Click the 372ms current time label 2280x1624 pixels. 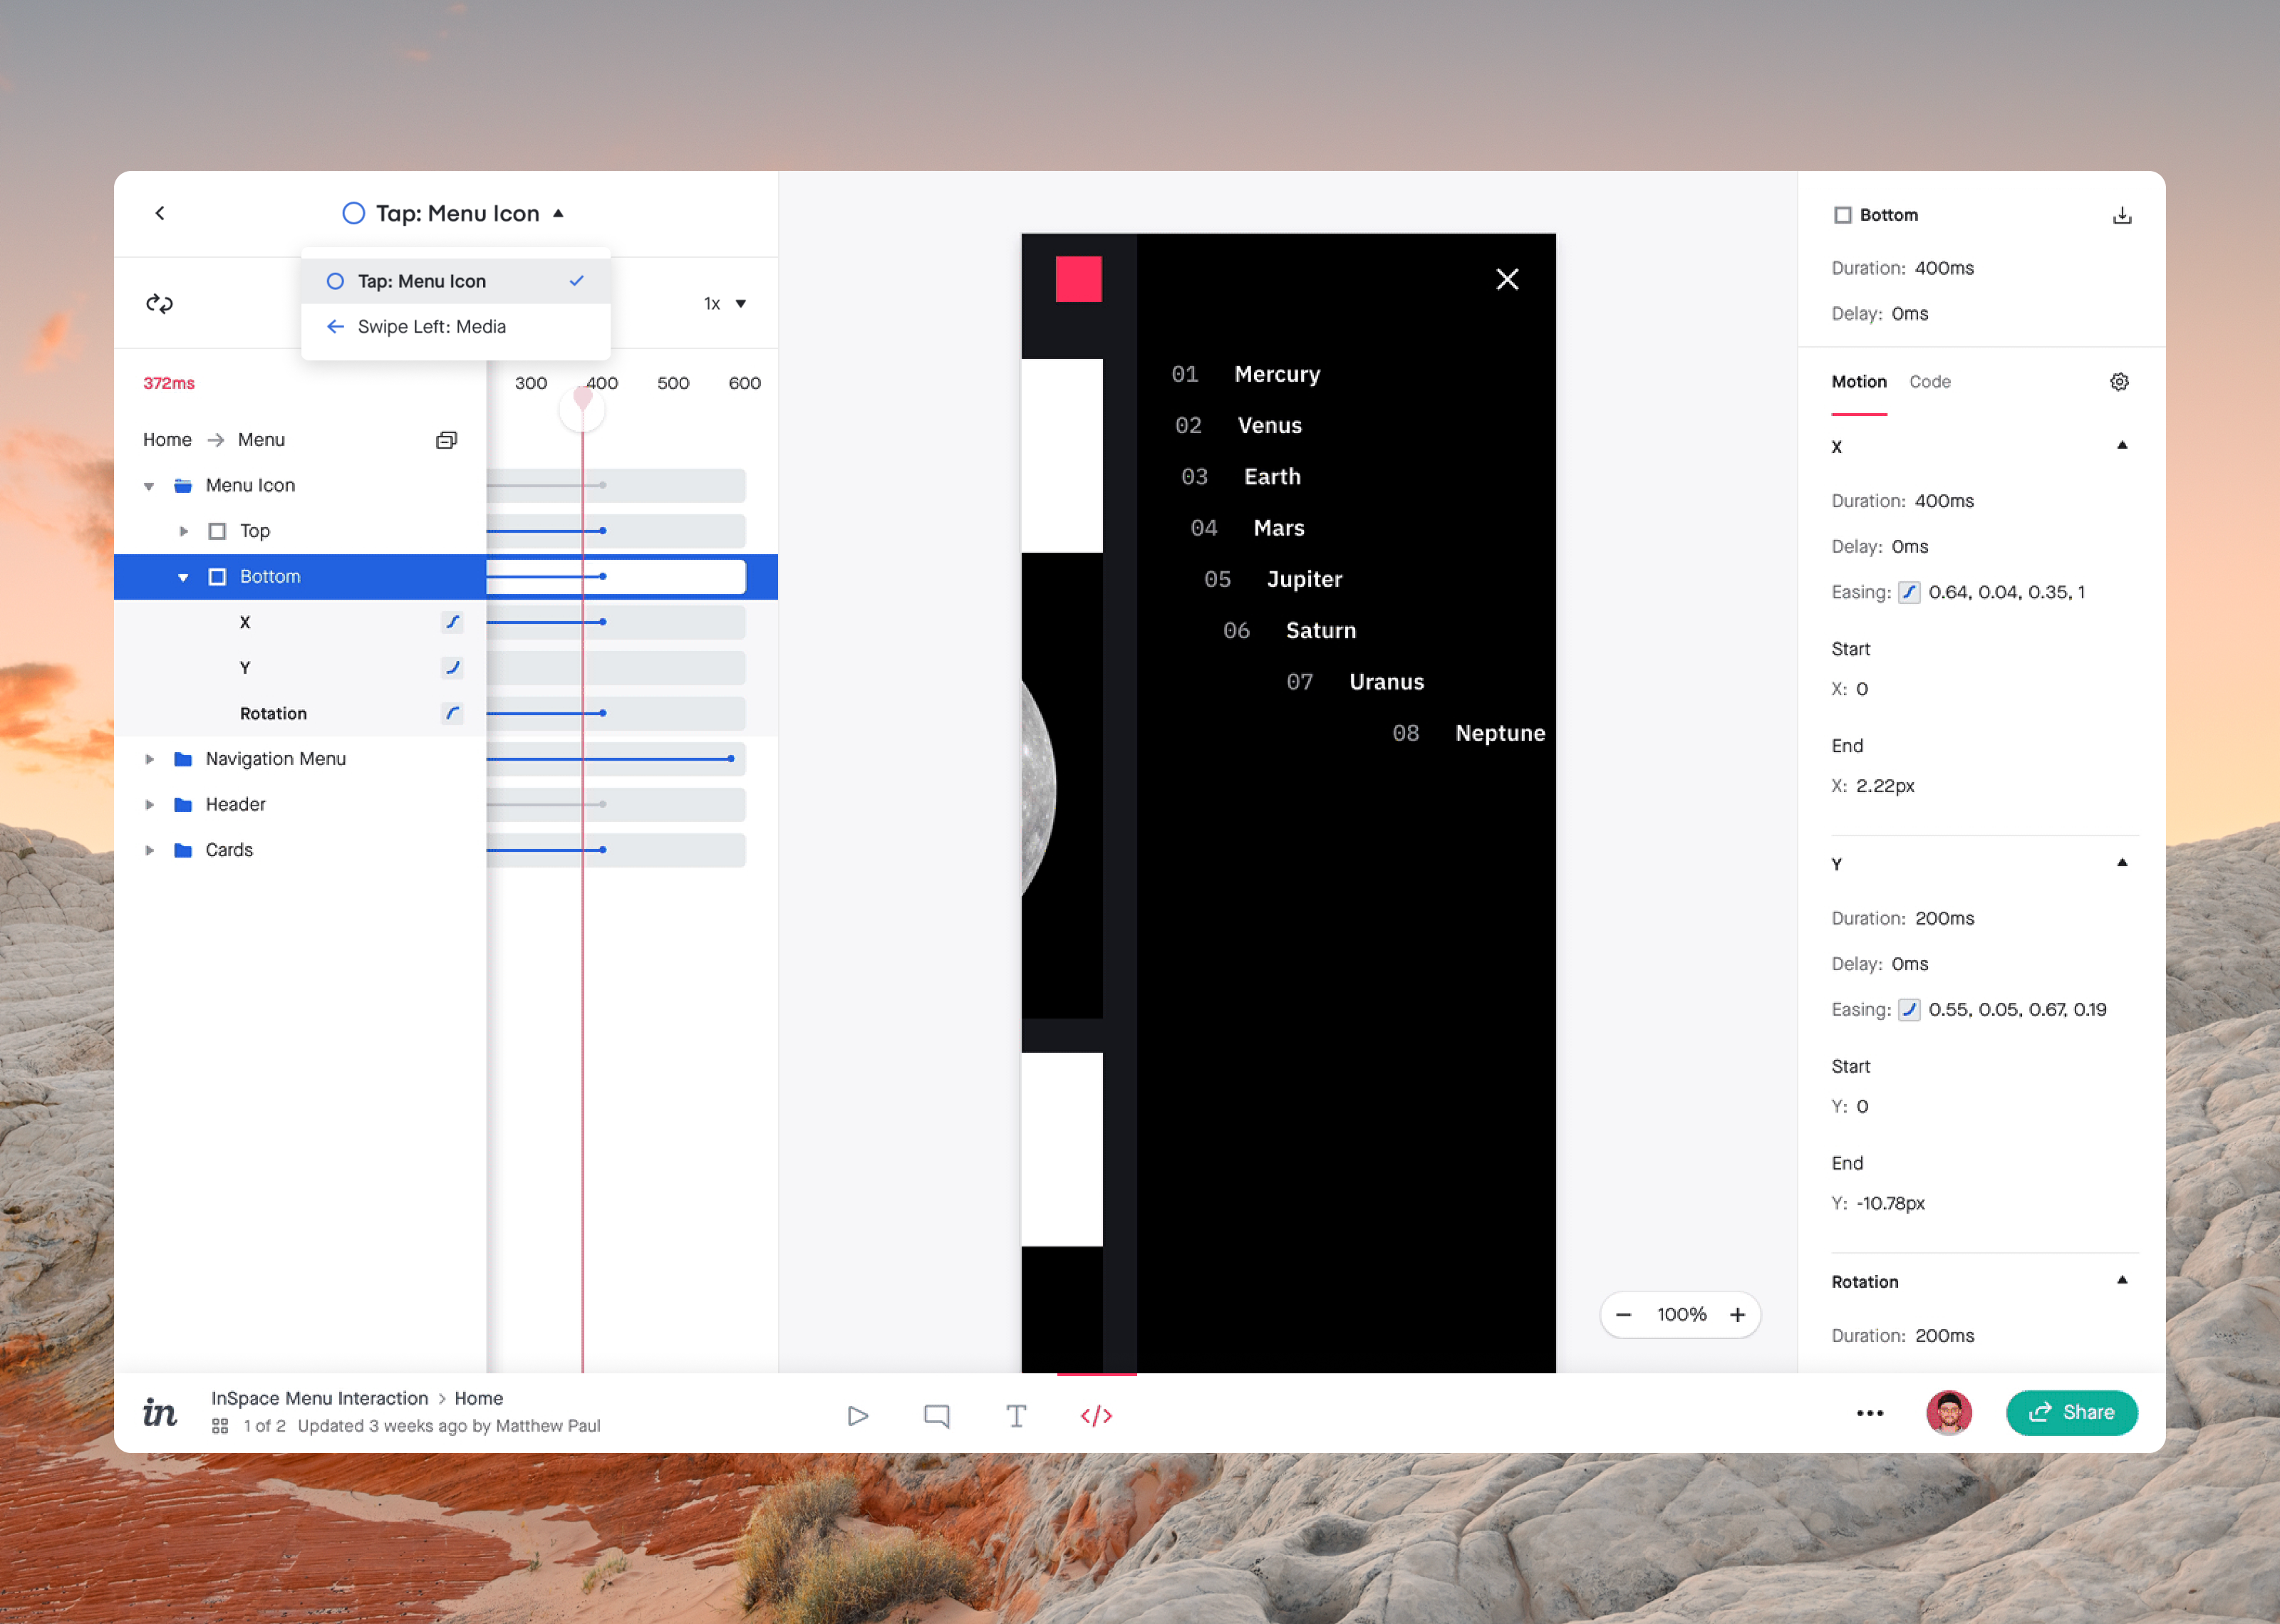[169, 383]
